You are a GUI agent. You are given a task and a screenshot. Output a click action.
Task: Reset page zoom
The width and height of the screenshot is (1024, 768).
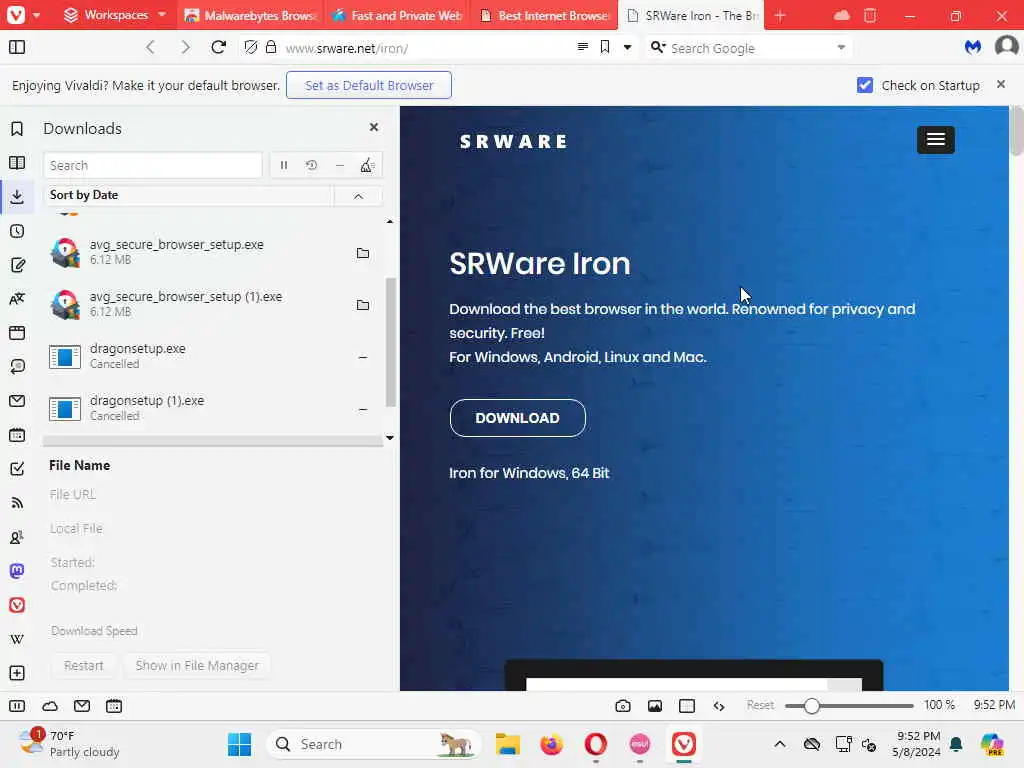pyautogui.click(x=760, y=705)
